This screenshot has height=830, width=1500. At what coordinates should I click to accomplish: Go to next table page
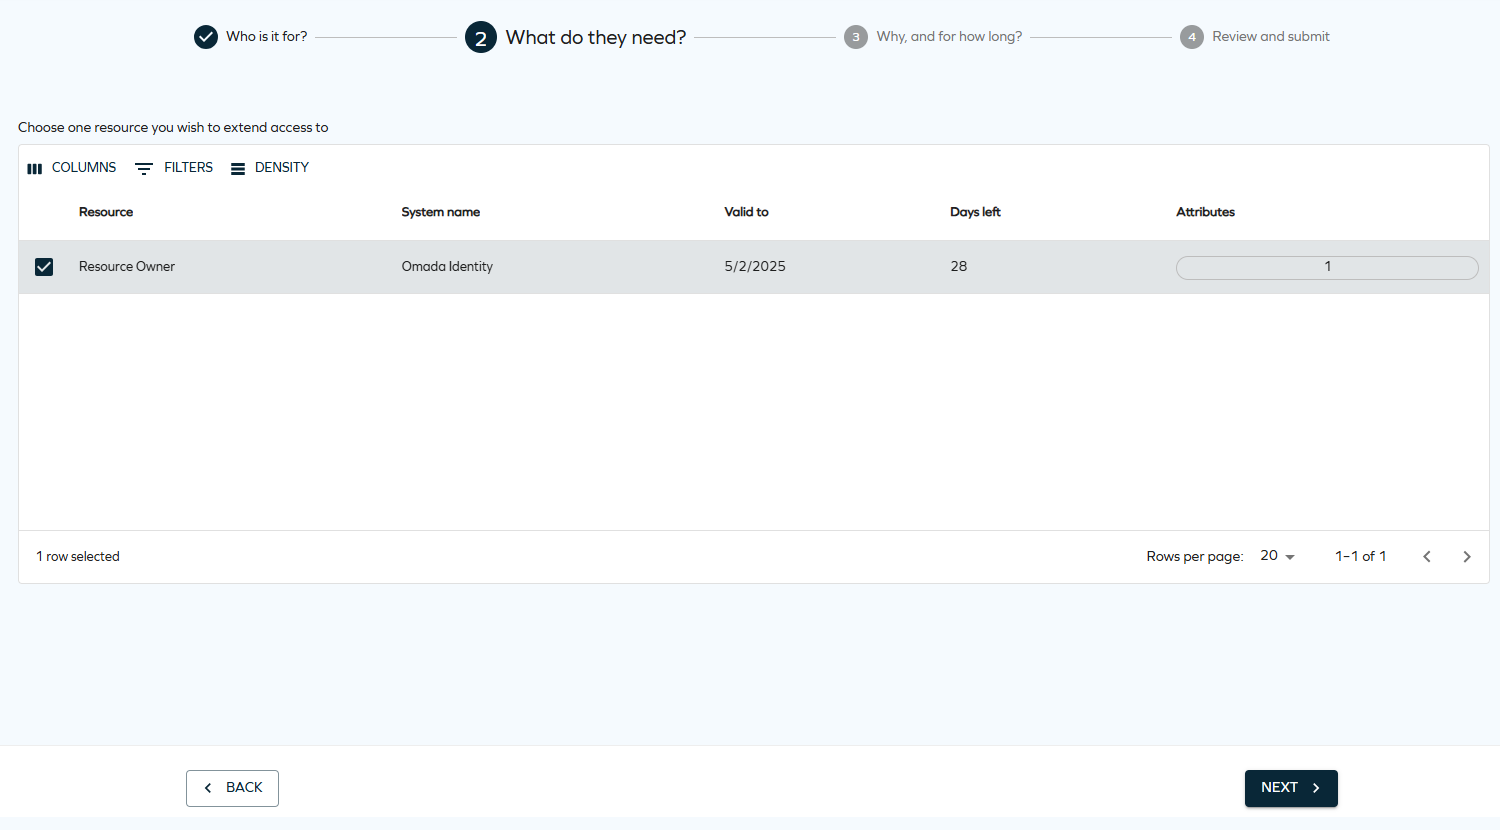(x=1467, y=557)
